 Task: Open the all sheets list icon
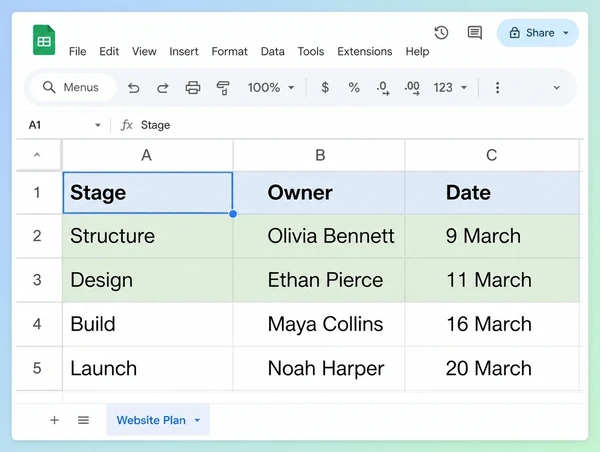click(83, 420)
